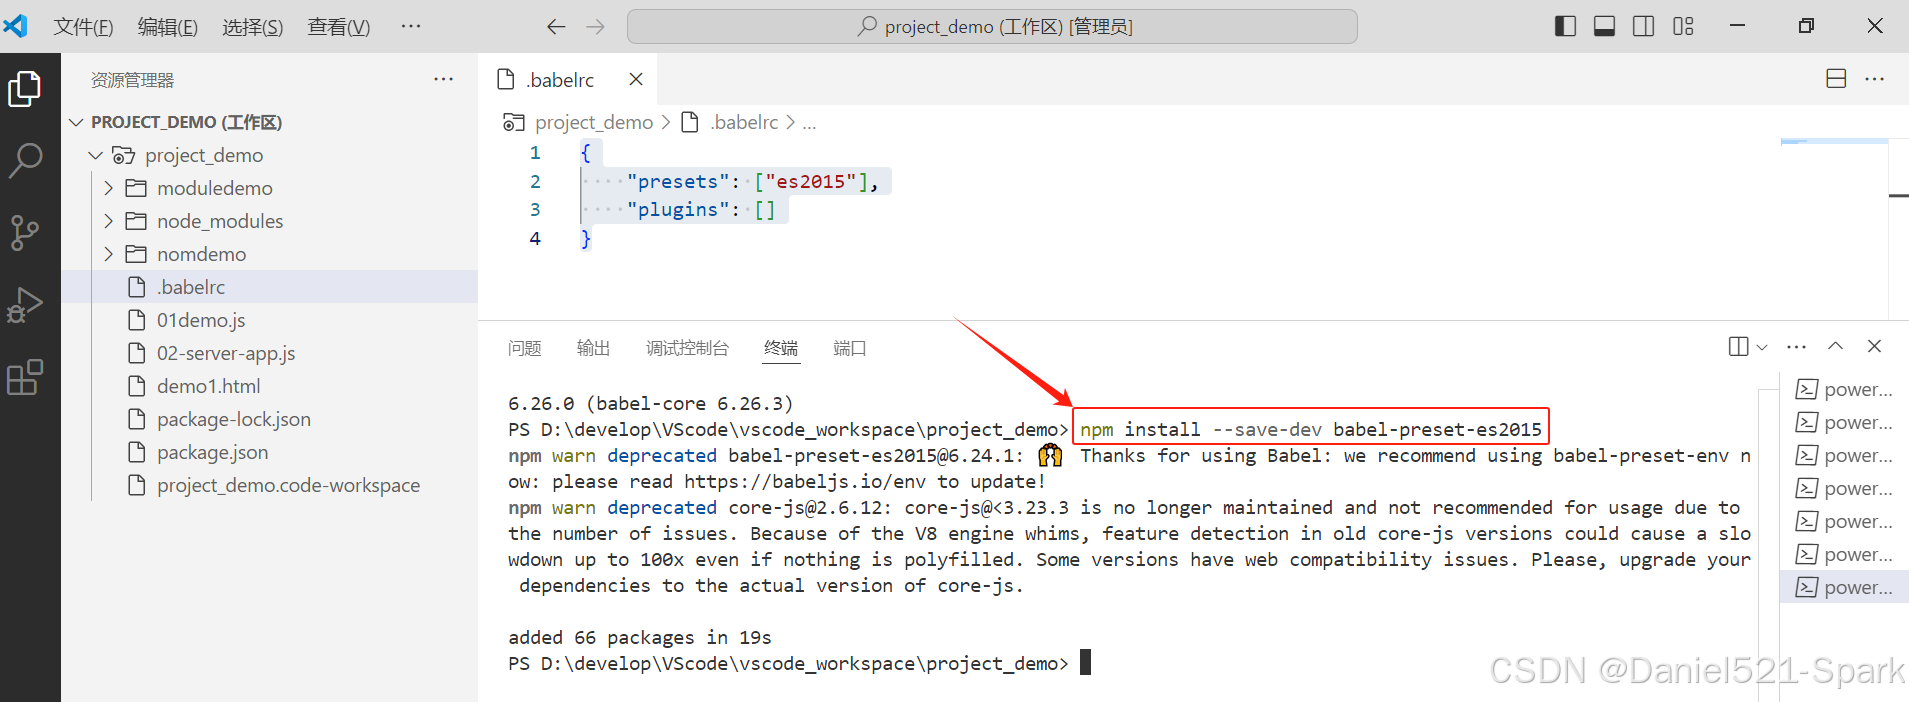The height and width of the screenshot is (702, 1909).
Task: Click the breadcrumb ellipsis segment
Action: (809, 122)
